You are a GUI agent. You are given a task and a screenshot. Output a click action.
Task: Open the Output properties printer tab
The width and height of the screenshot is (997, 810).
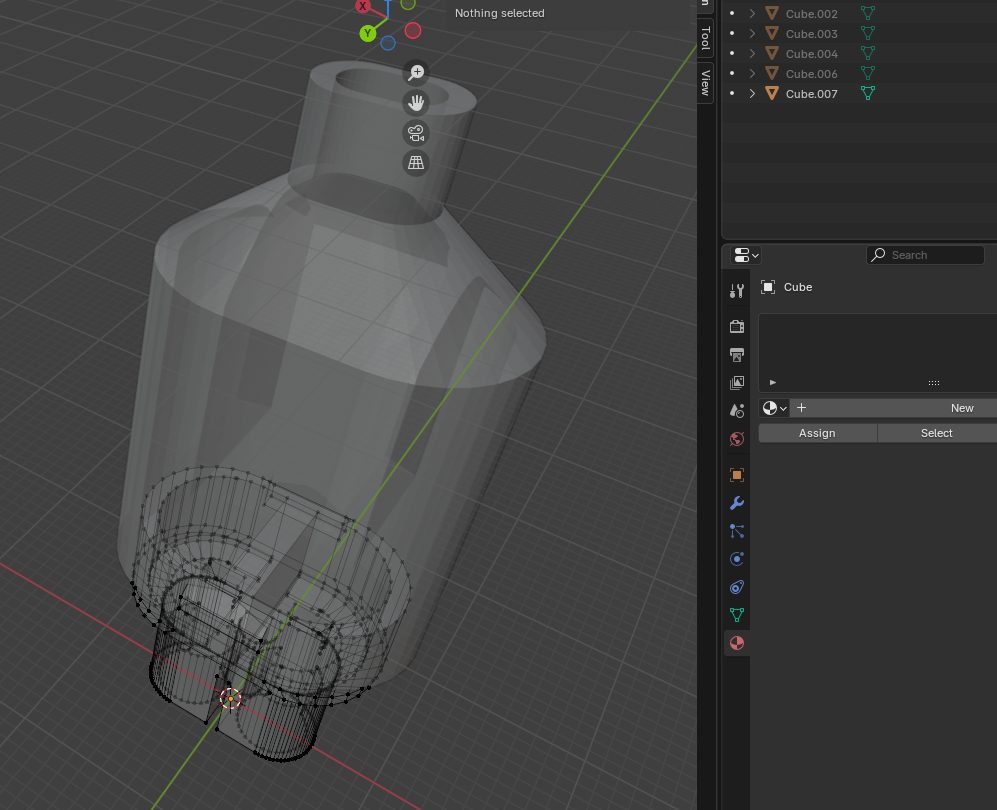tap(737, 354)
